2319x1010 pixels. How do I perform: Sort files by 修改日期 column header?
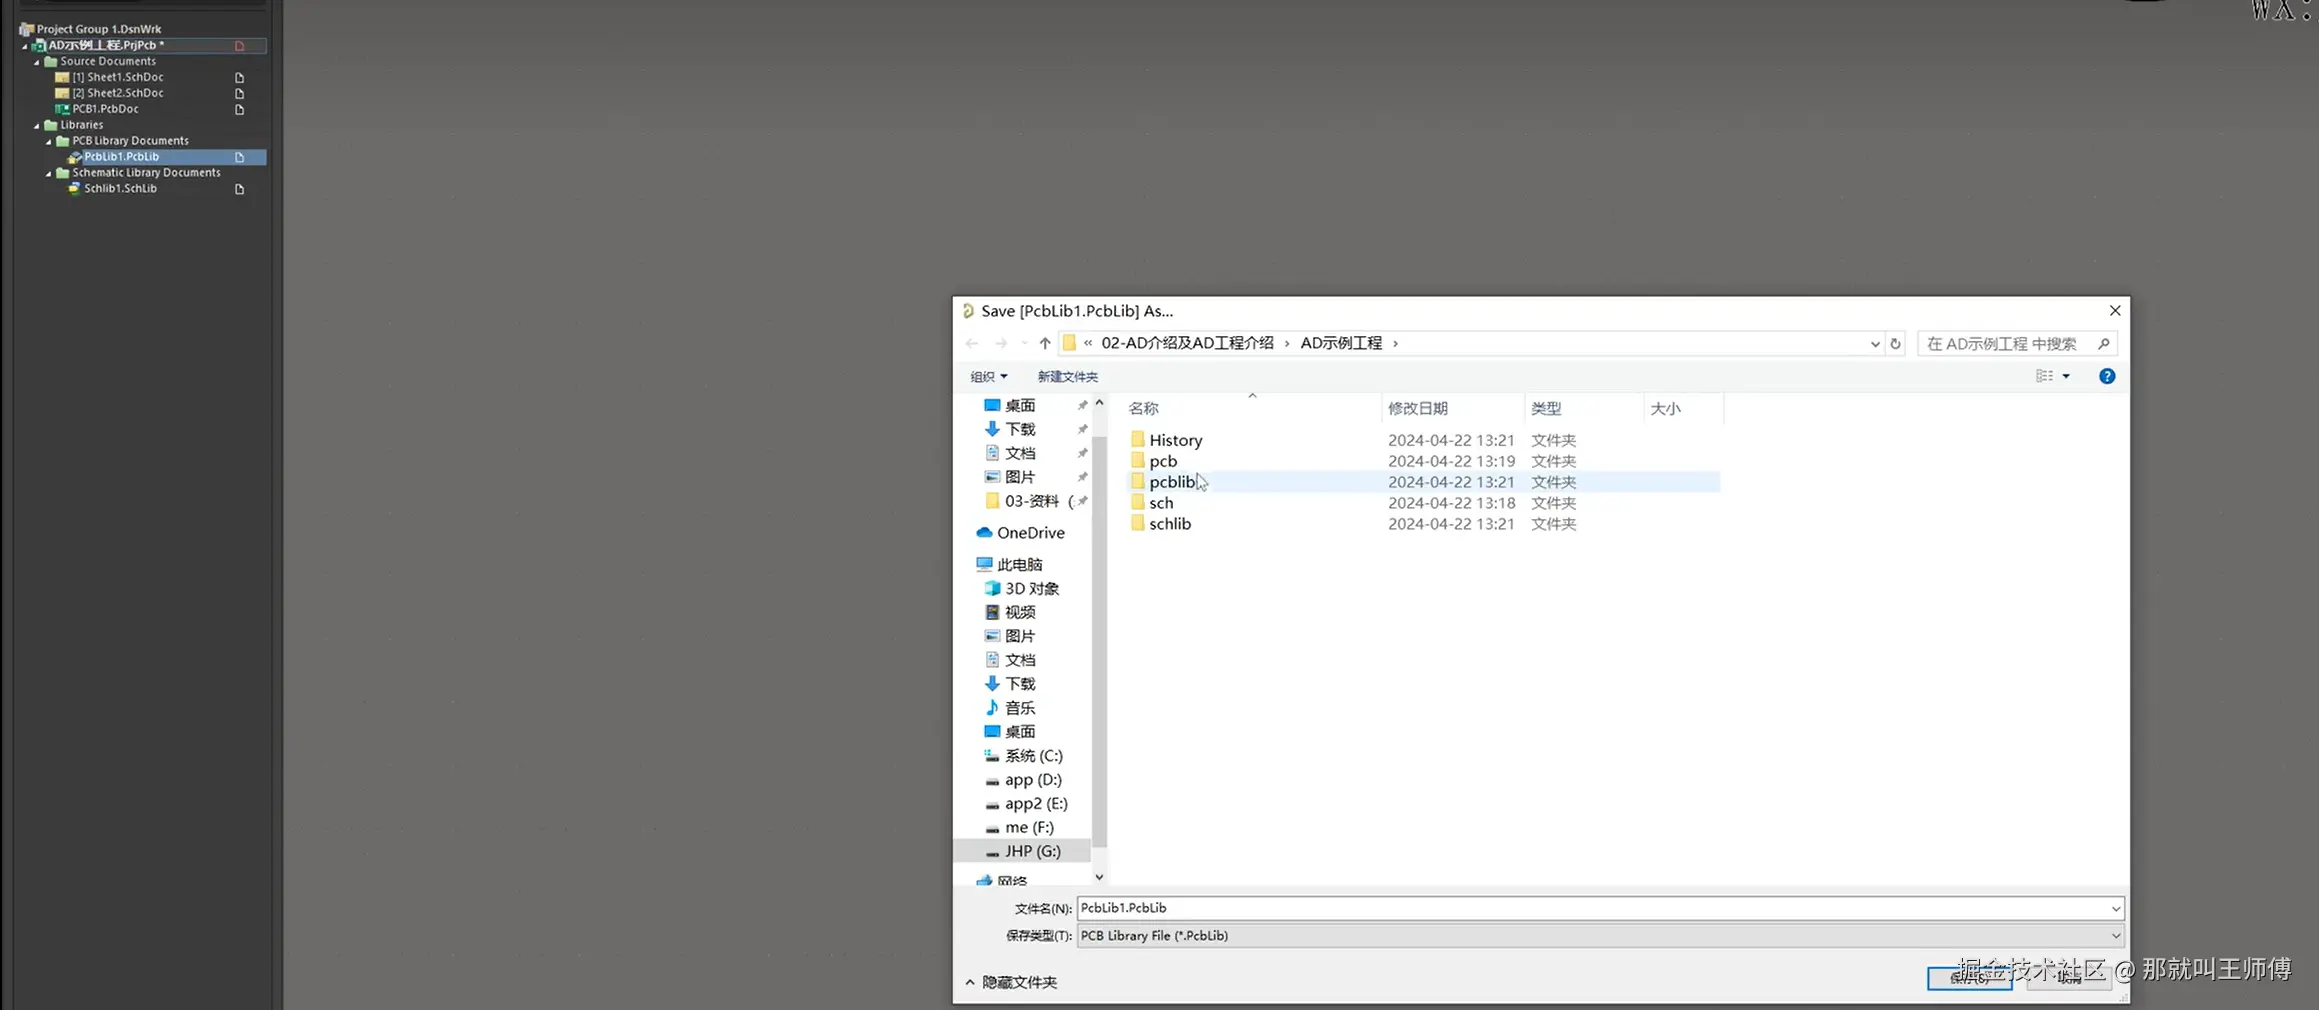click(1417, 409)
